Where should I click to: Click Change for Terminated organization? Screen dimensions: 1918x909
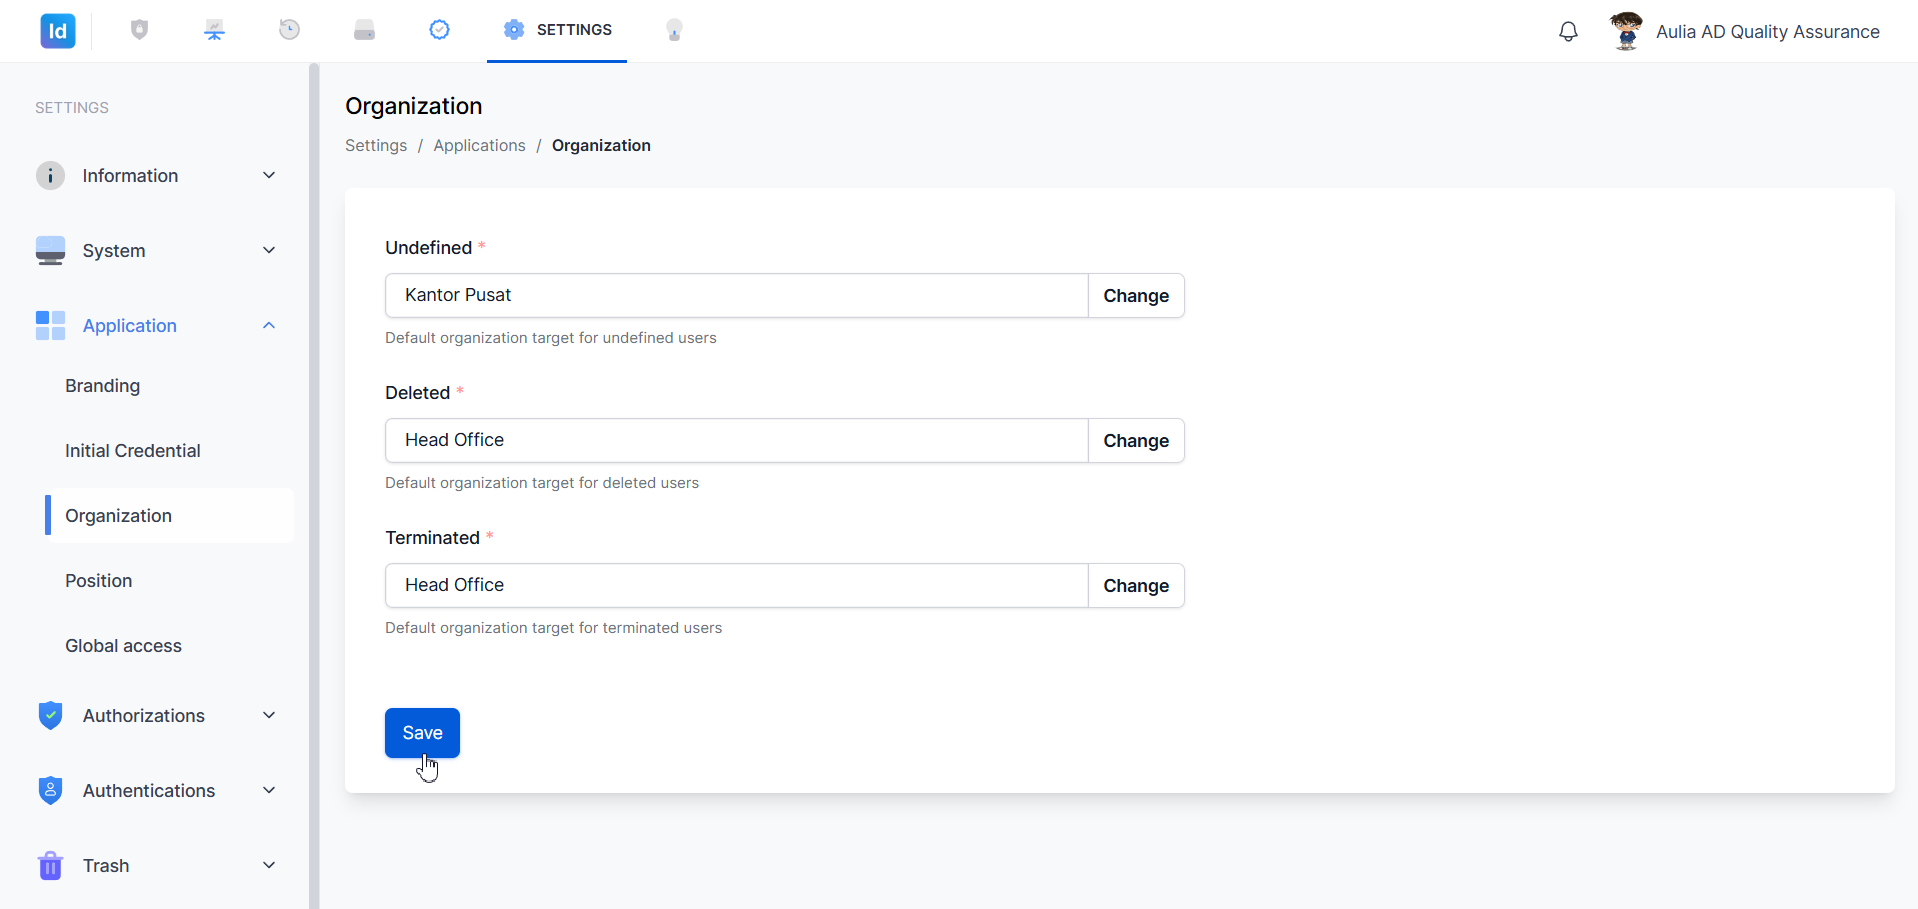(1136, 586)
